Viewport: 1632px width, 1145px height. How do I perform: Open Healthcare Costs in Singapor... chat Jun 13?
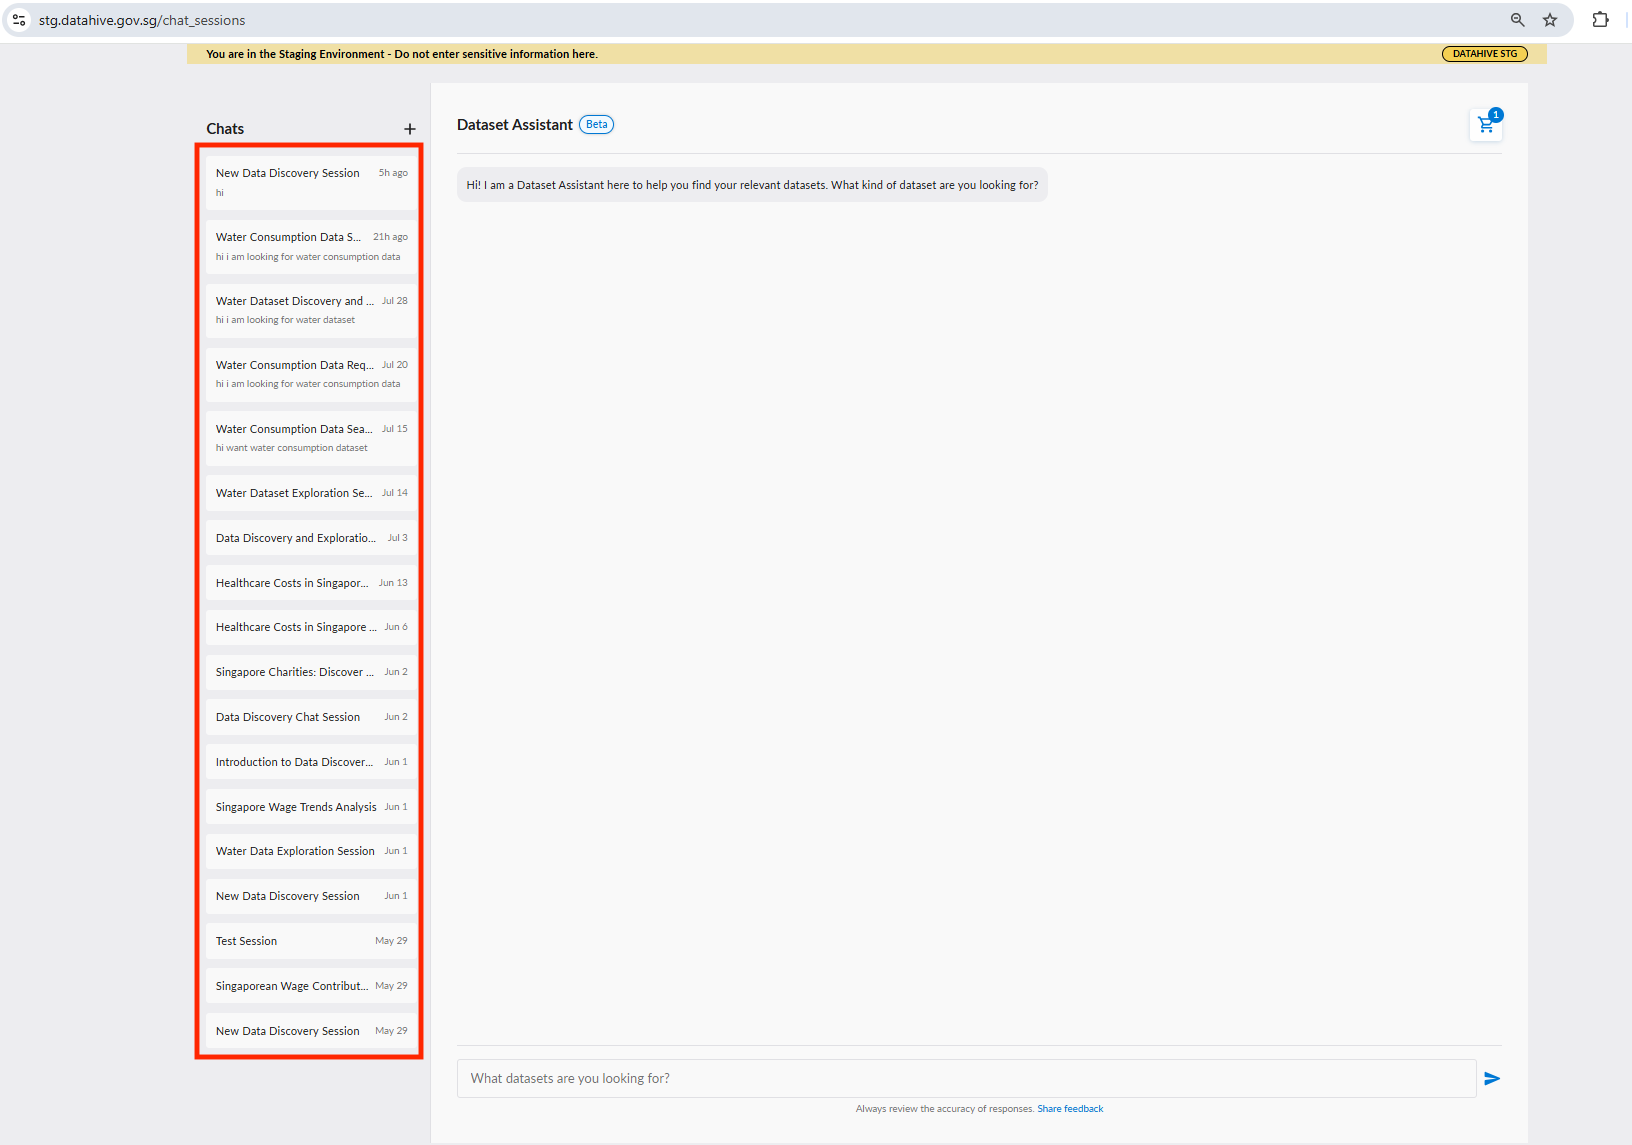[x=311, y=583]
